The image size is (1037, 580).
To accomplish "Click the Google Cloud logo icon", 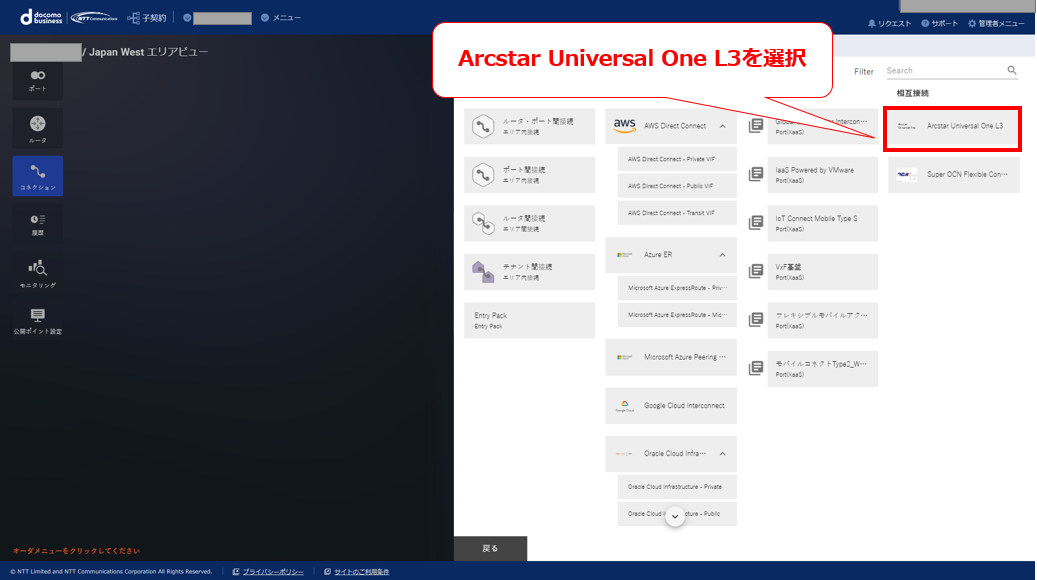I will pos(624,405).
